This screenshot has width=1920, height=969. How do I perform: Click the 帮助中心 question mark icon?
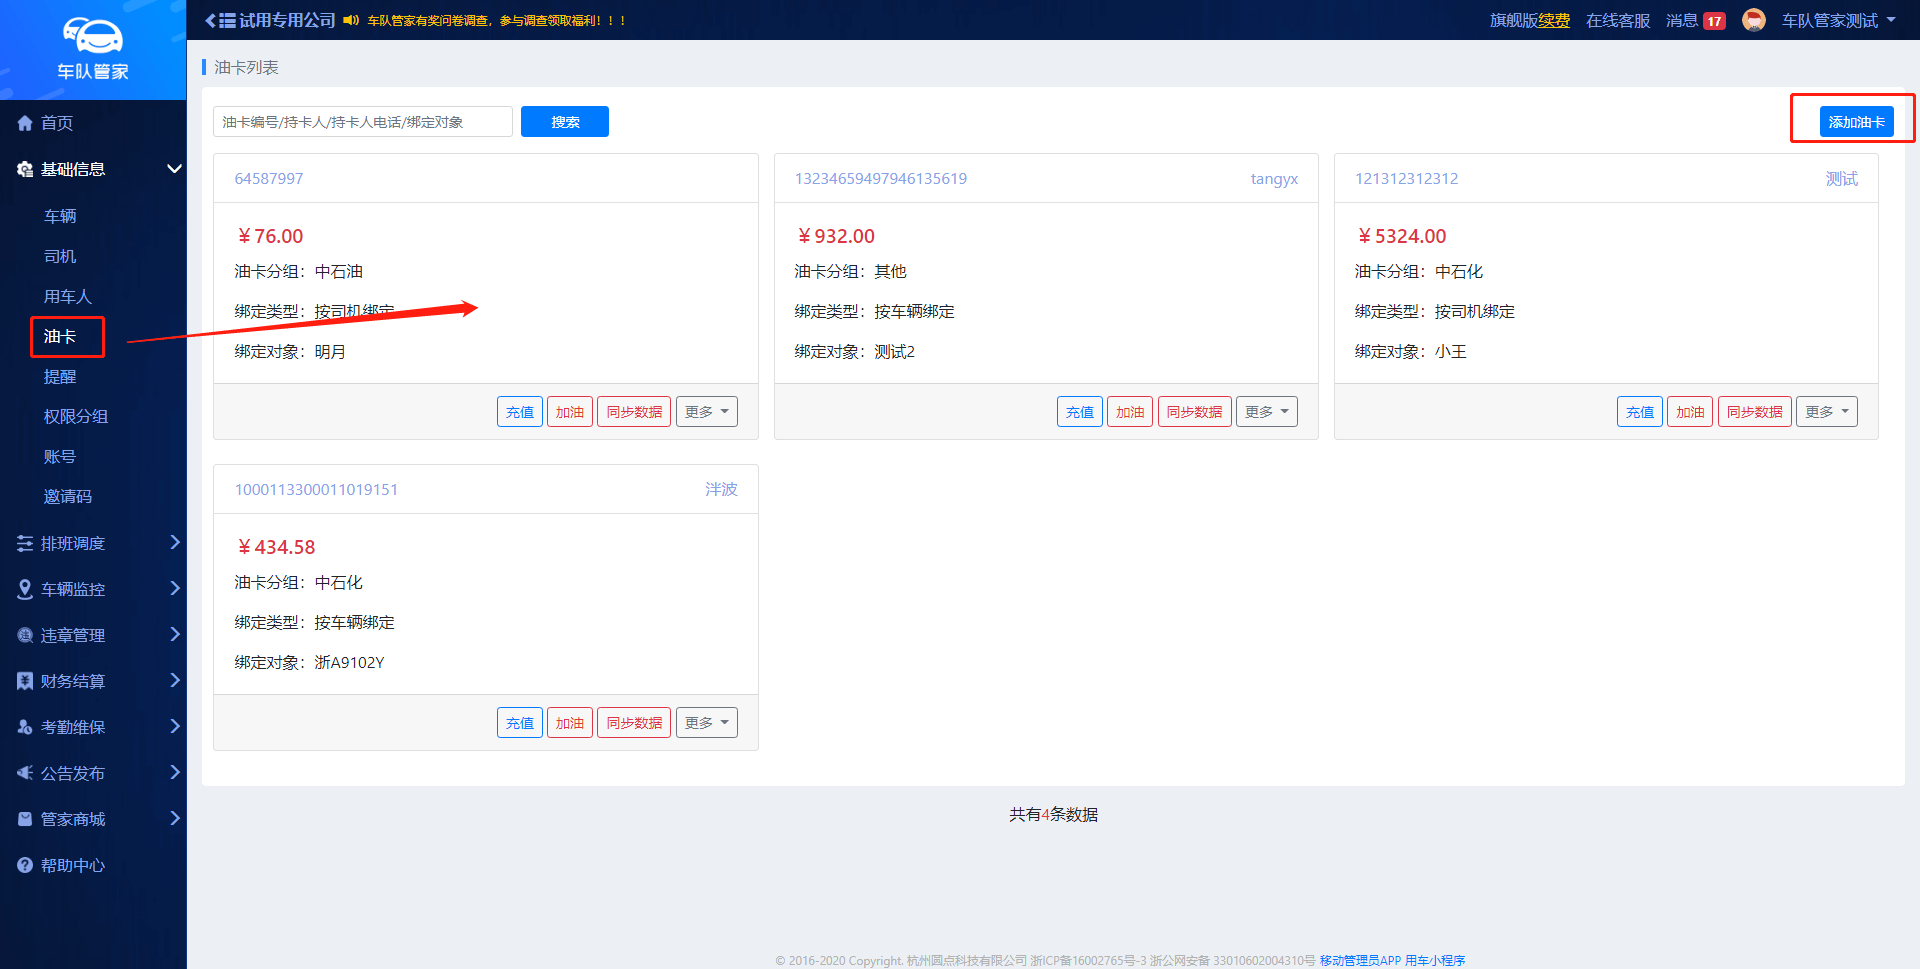25,865
